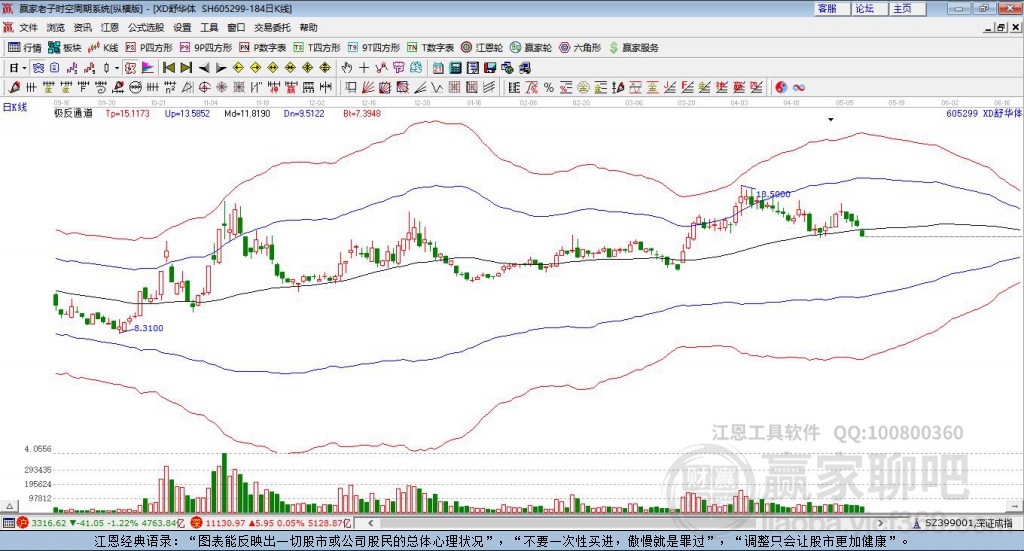Select the circled crosshair target tool
Viewport: 1024px width, 551px height.
click(204, 87)
